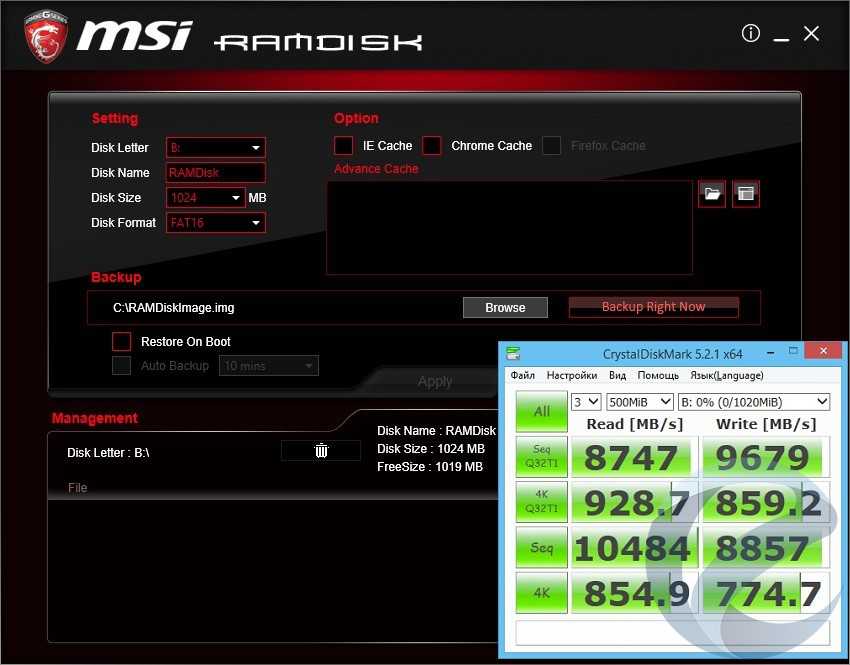
Task: Toggle the Restore On Boot checkbox
Action: click(121, 341)
